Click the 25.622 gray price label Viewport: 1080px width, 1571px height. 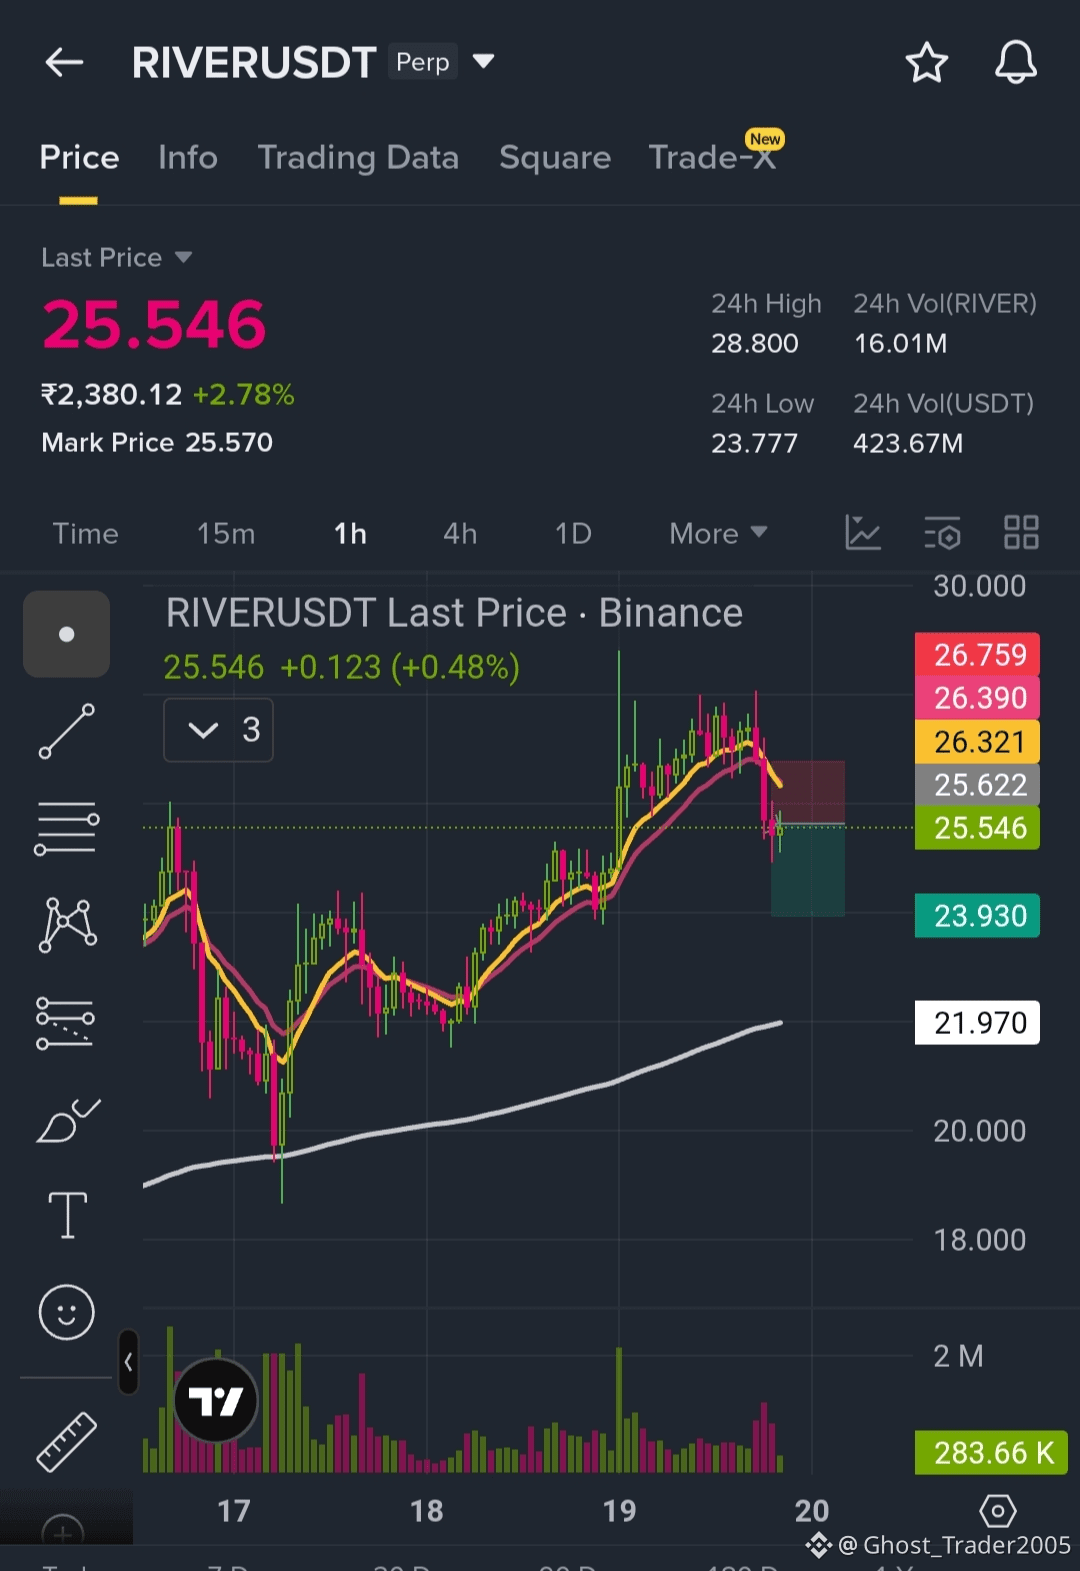click(x=977, y=785)
